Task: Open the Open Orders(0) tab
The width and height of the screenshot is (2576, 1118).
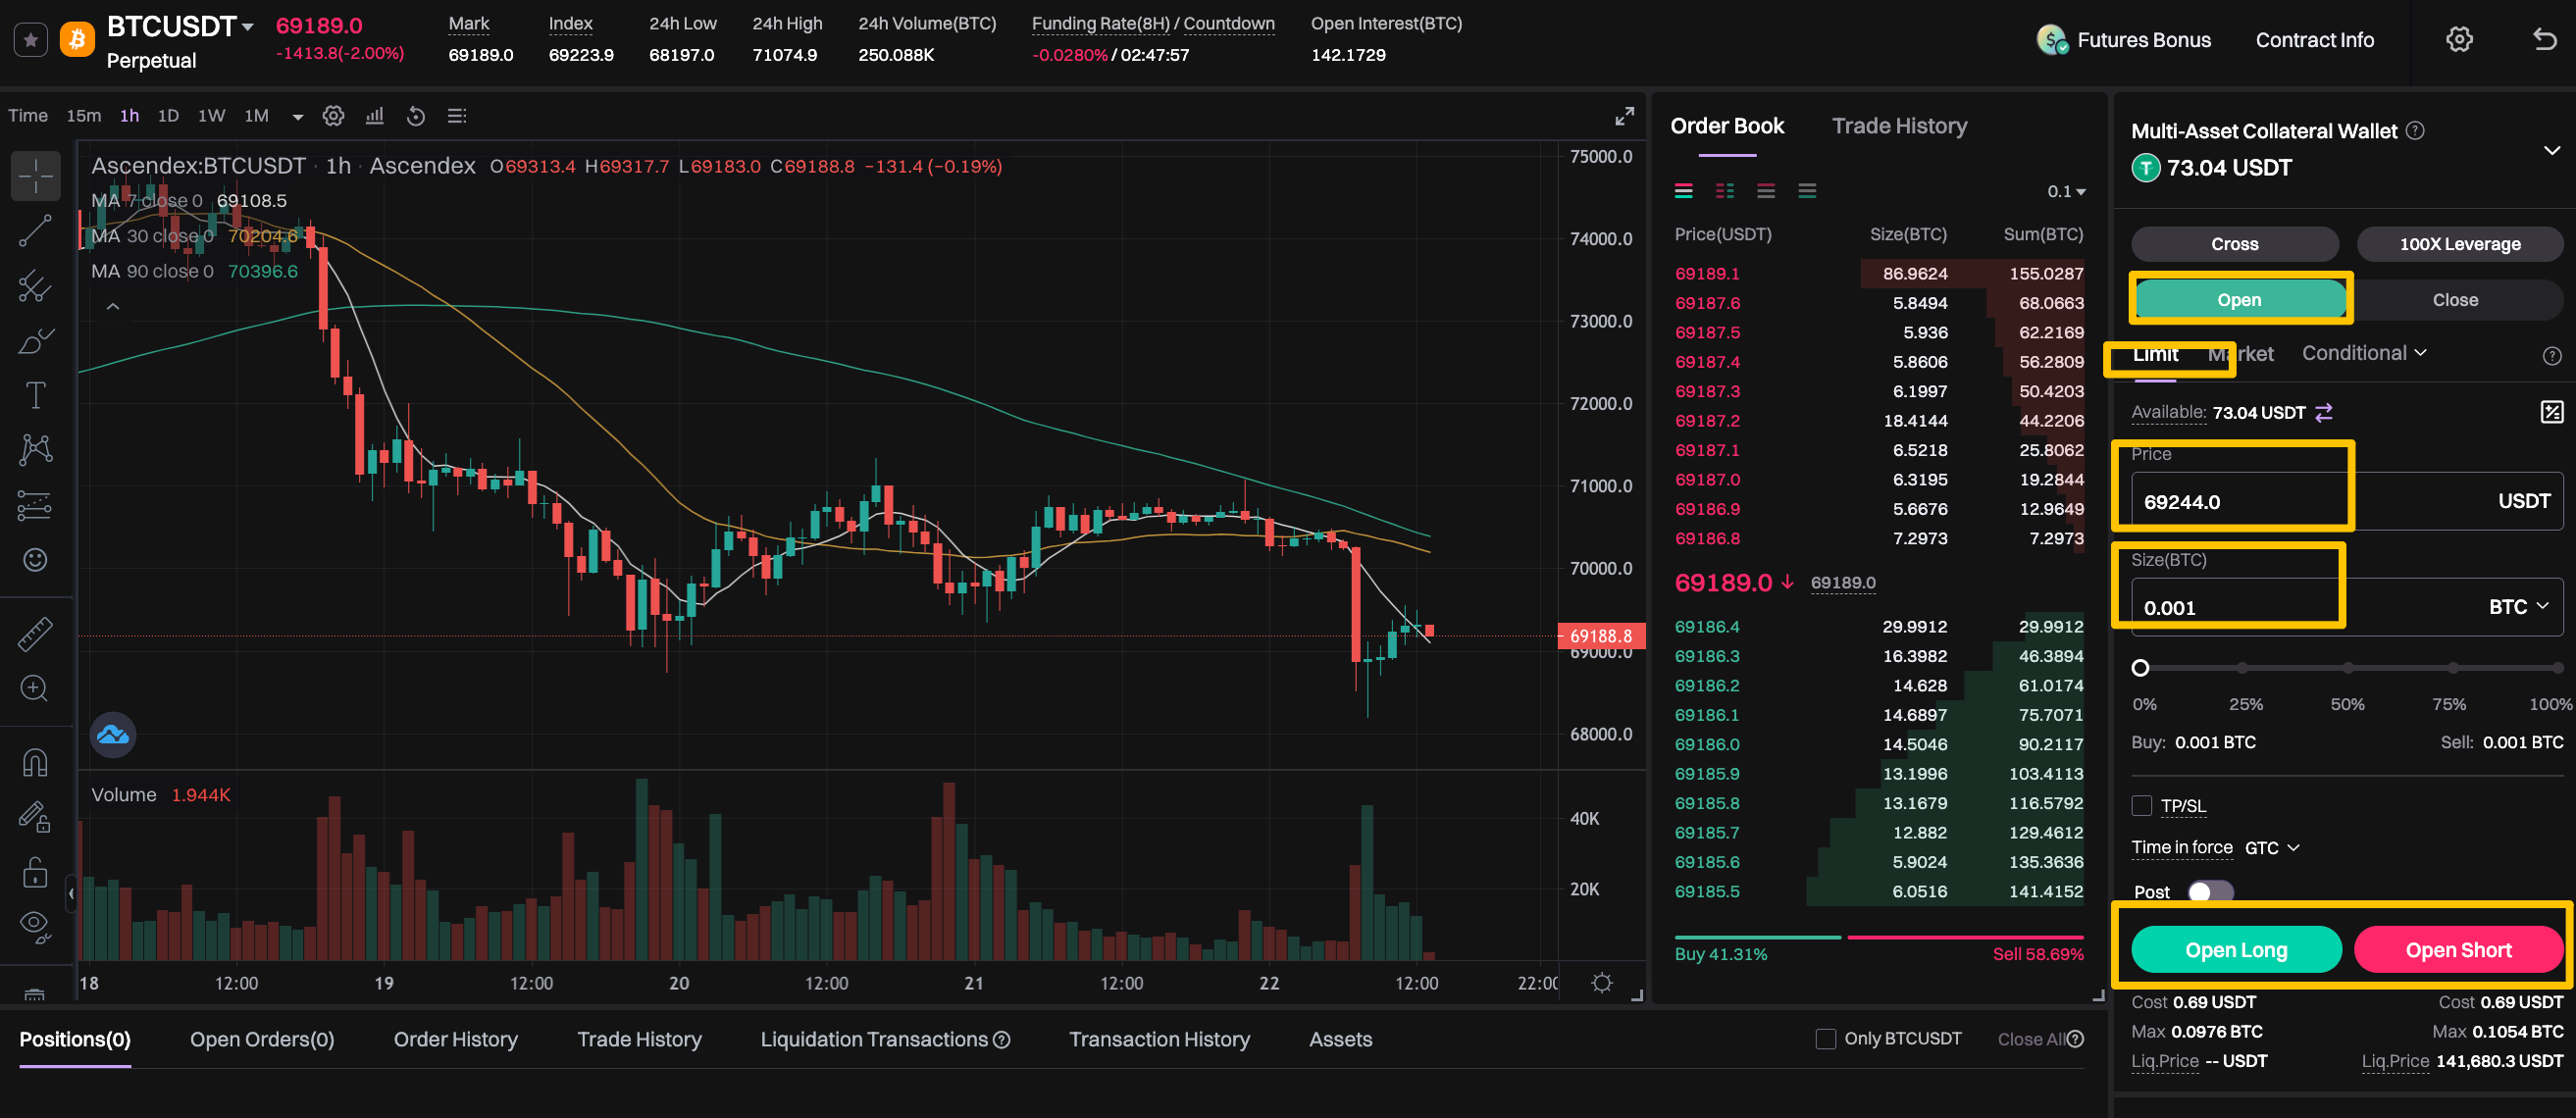Action: [262, 1039]
